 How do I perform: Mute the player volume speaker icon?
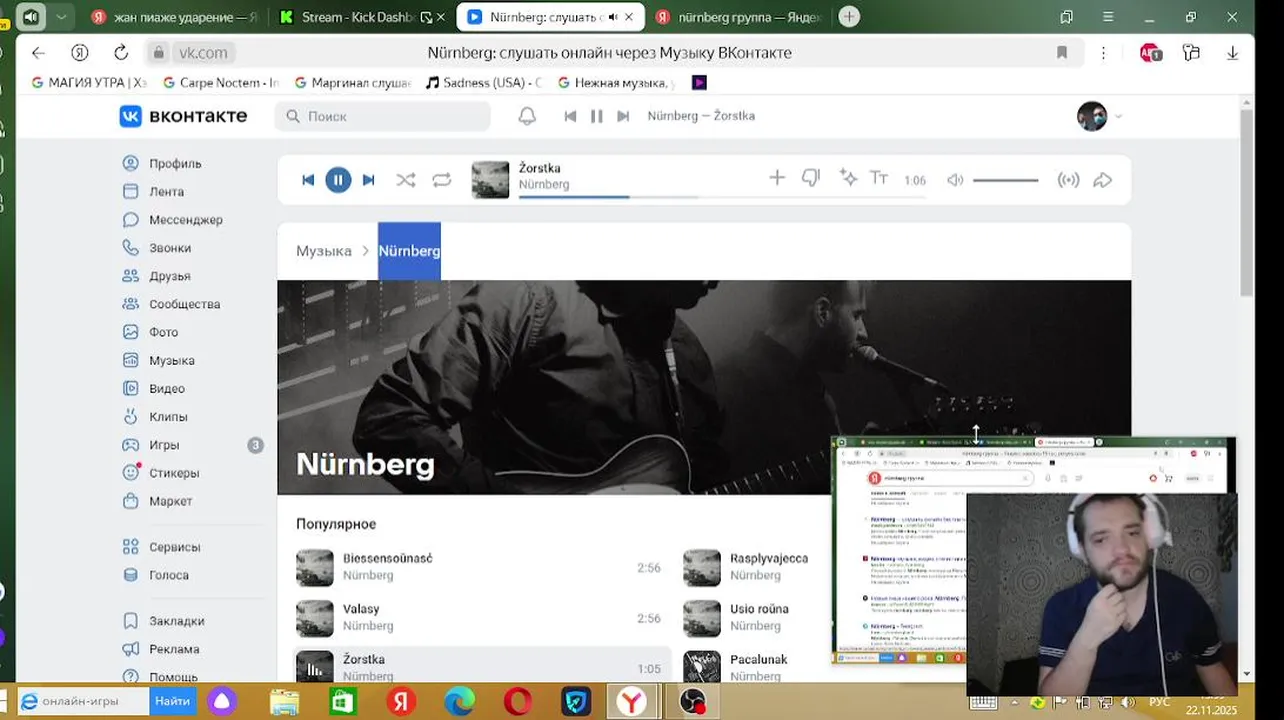pyautogui.click(x=955, y=180)
